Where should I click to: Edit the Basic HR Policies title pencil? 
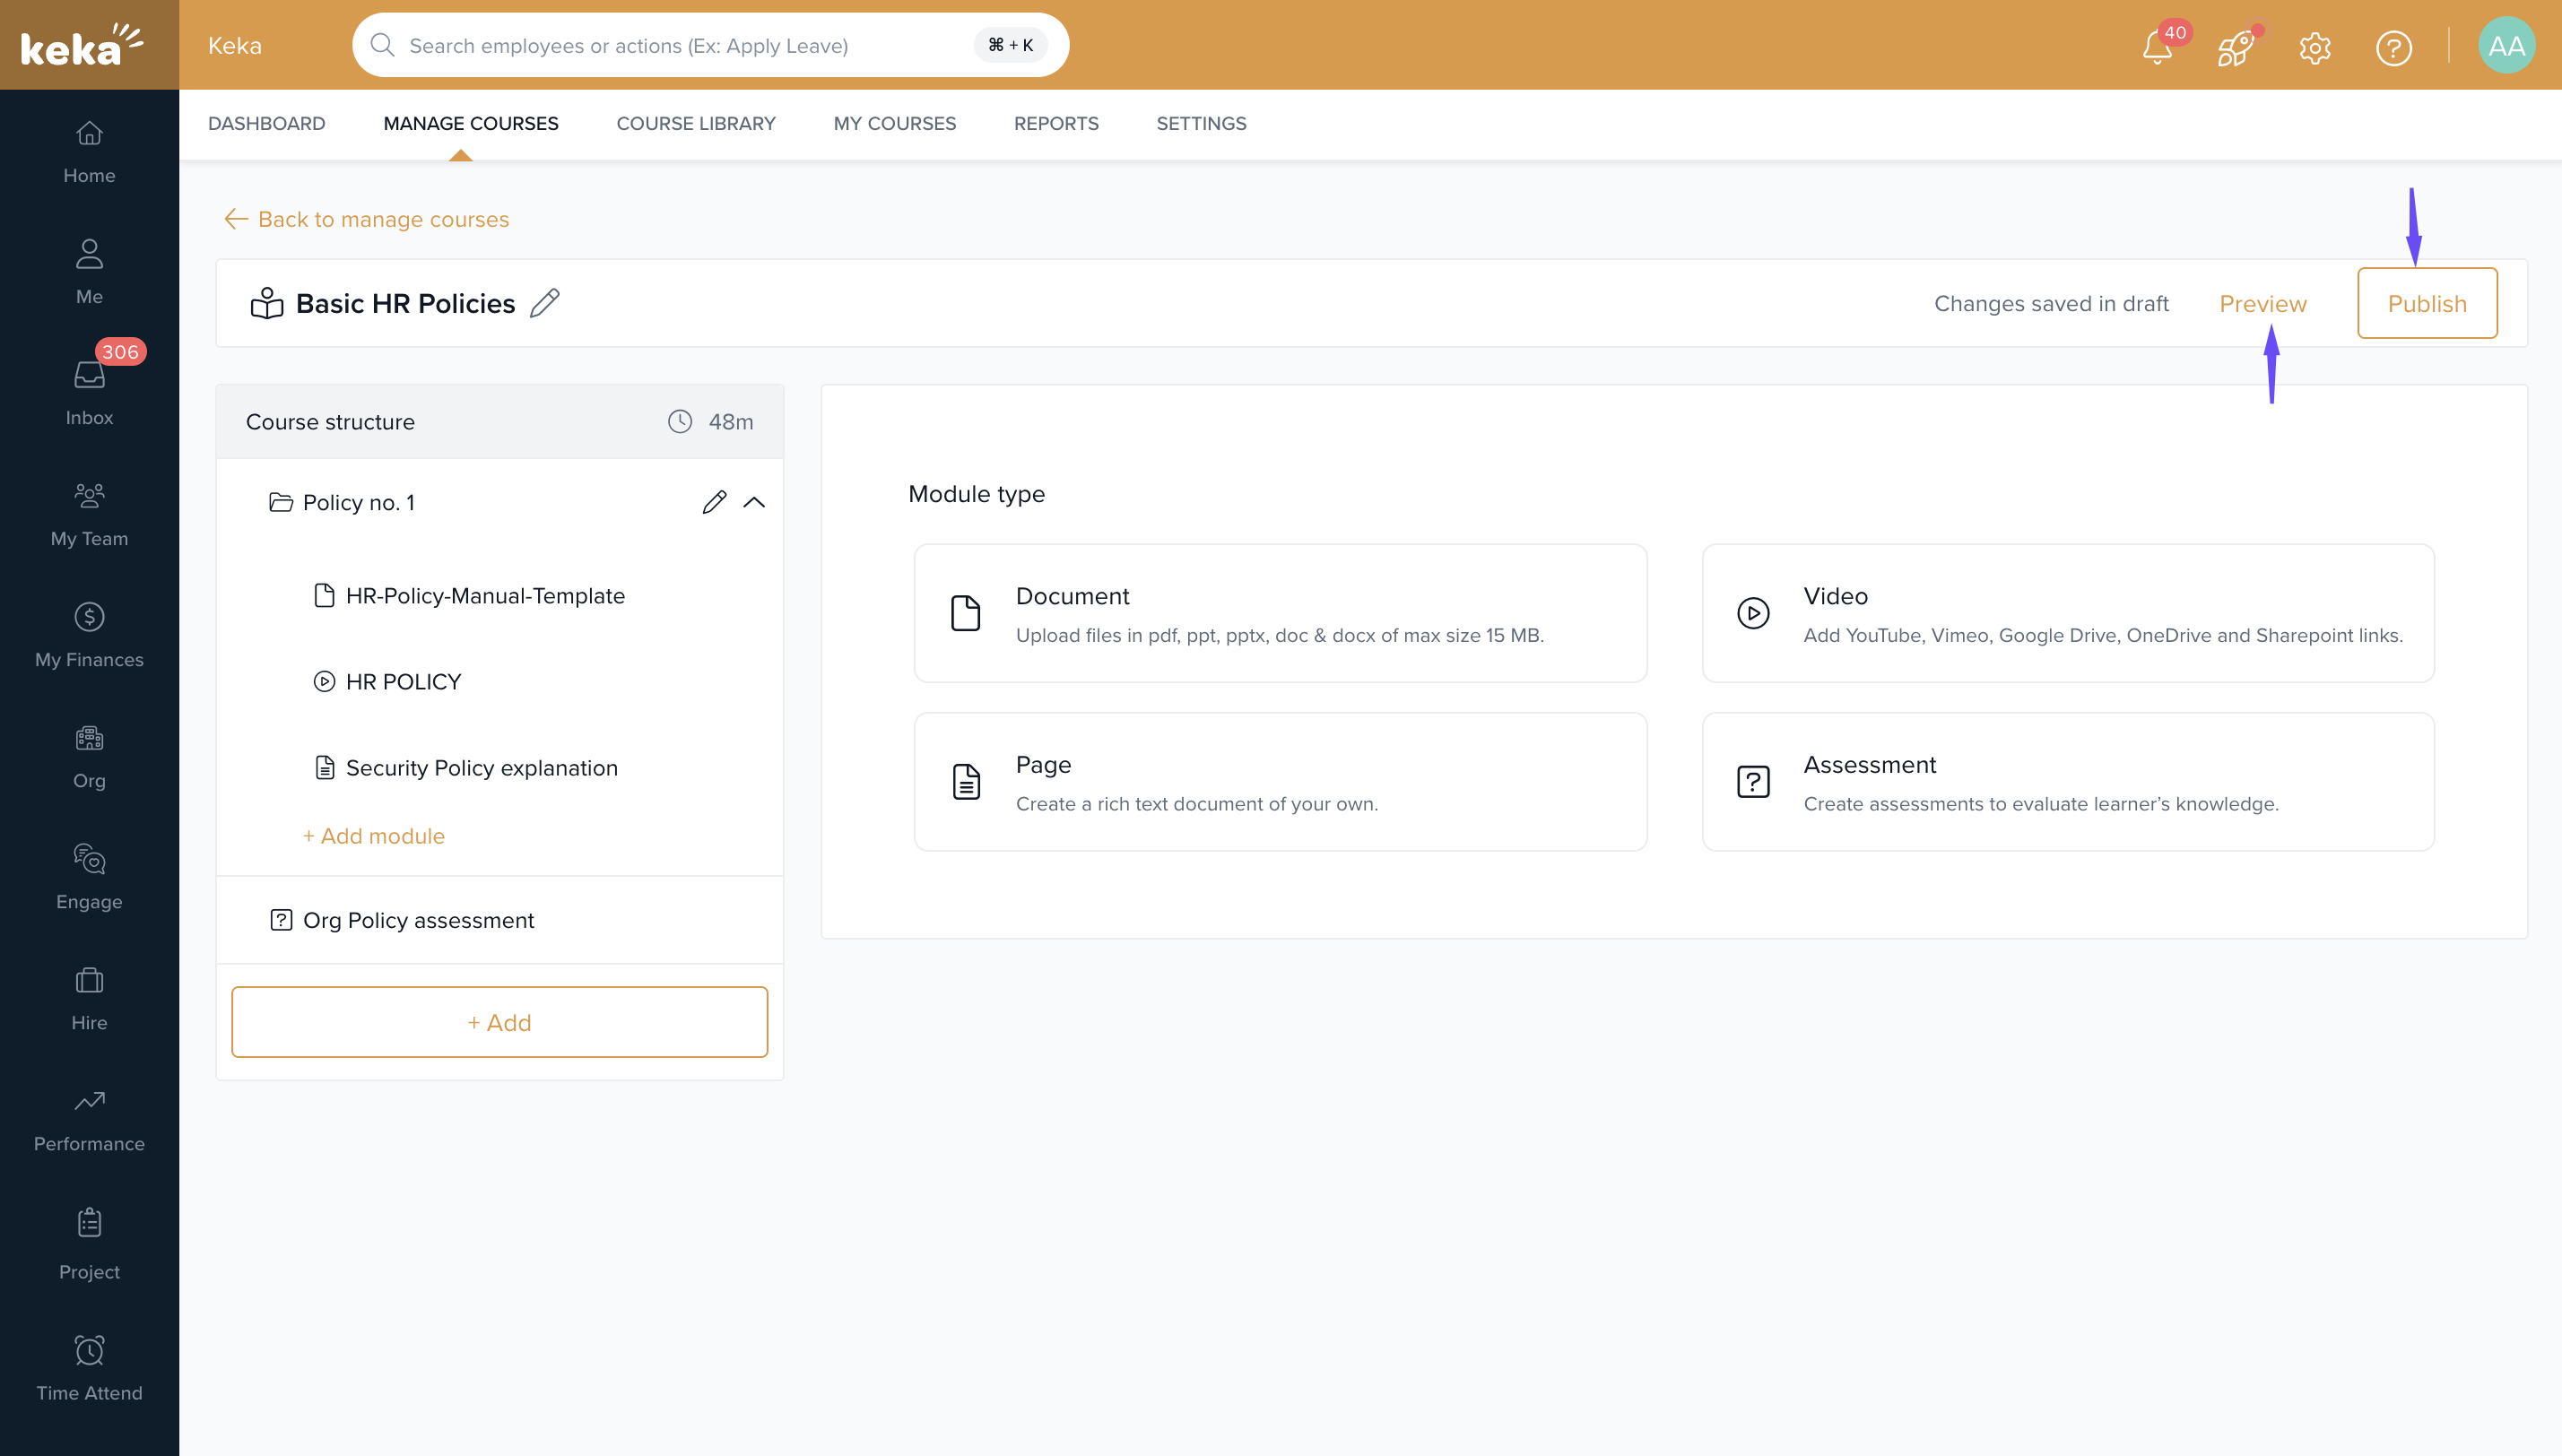[x=545, y=303]
